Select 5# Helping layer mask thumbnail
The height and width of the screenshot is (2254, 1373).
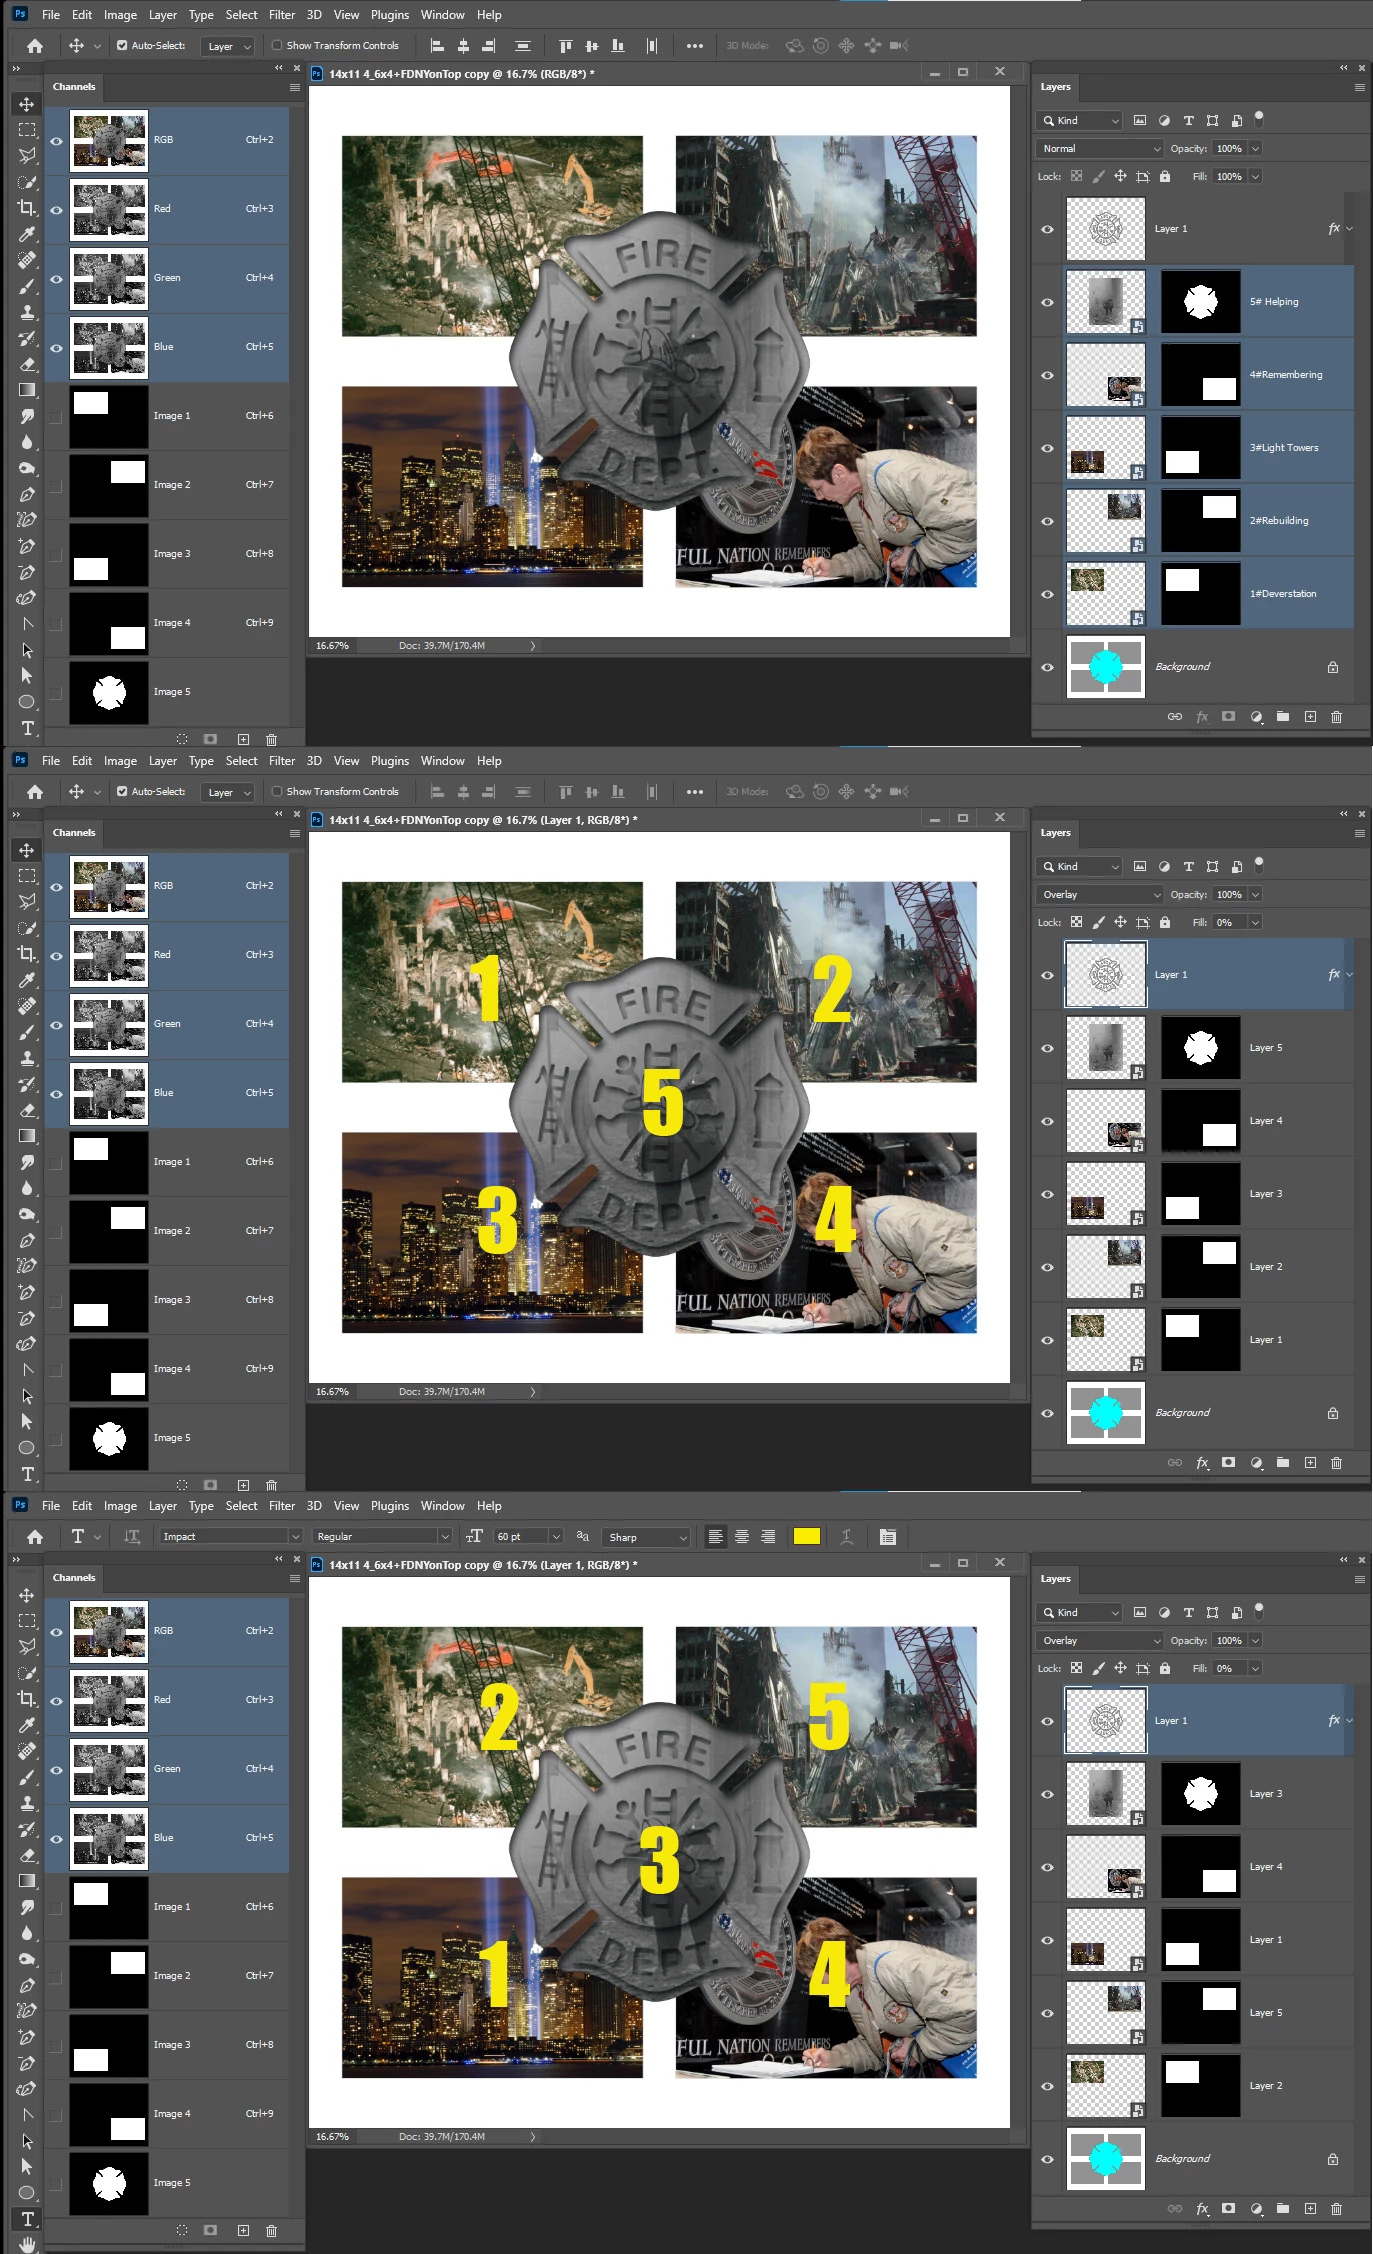[x=1201, y=302]
